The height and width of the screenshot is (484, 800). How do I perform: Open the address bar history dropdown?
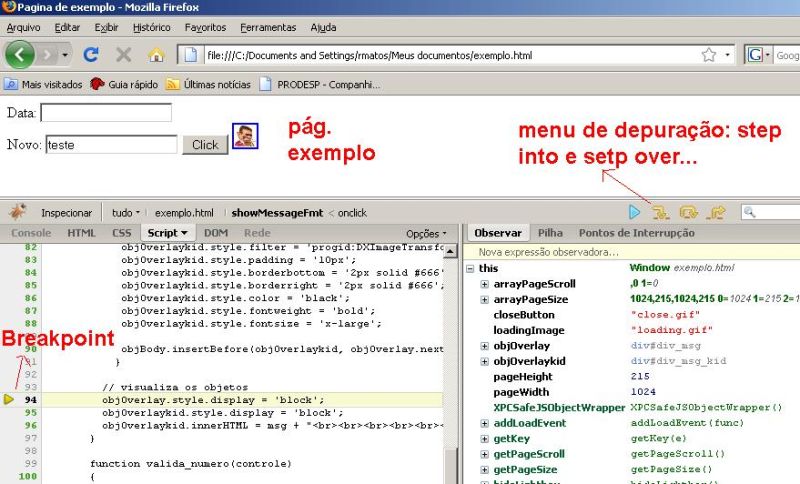click(727, 55)
